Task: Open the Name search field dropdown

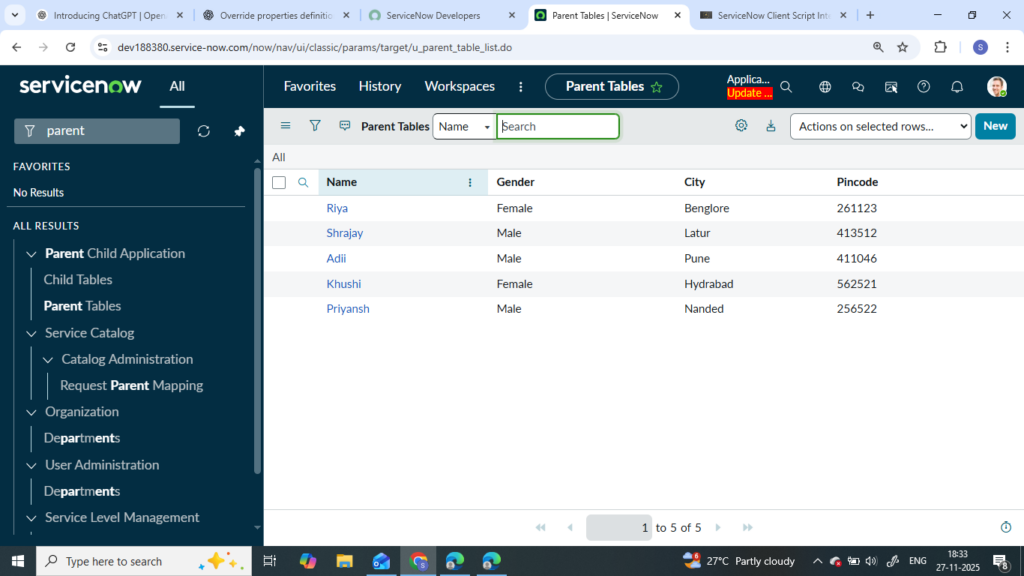Action: click(465, 126)
